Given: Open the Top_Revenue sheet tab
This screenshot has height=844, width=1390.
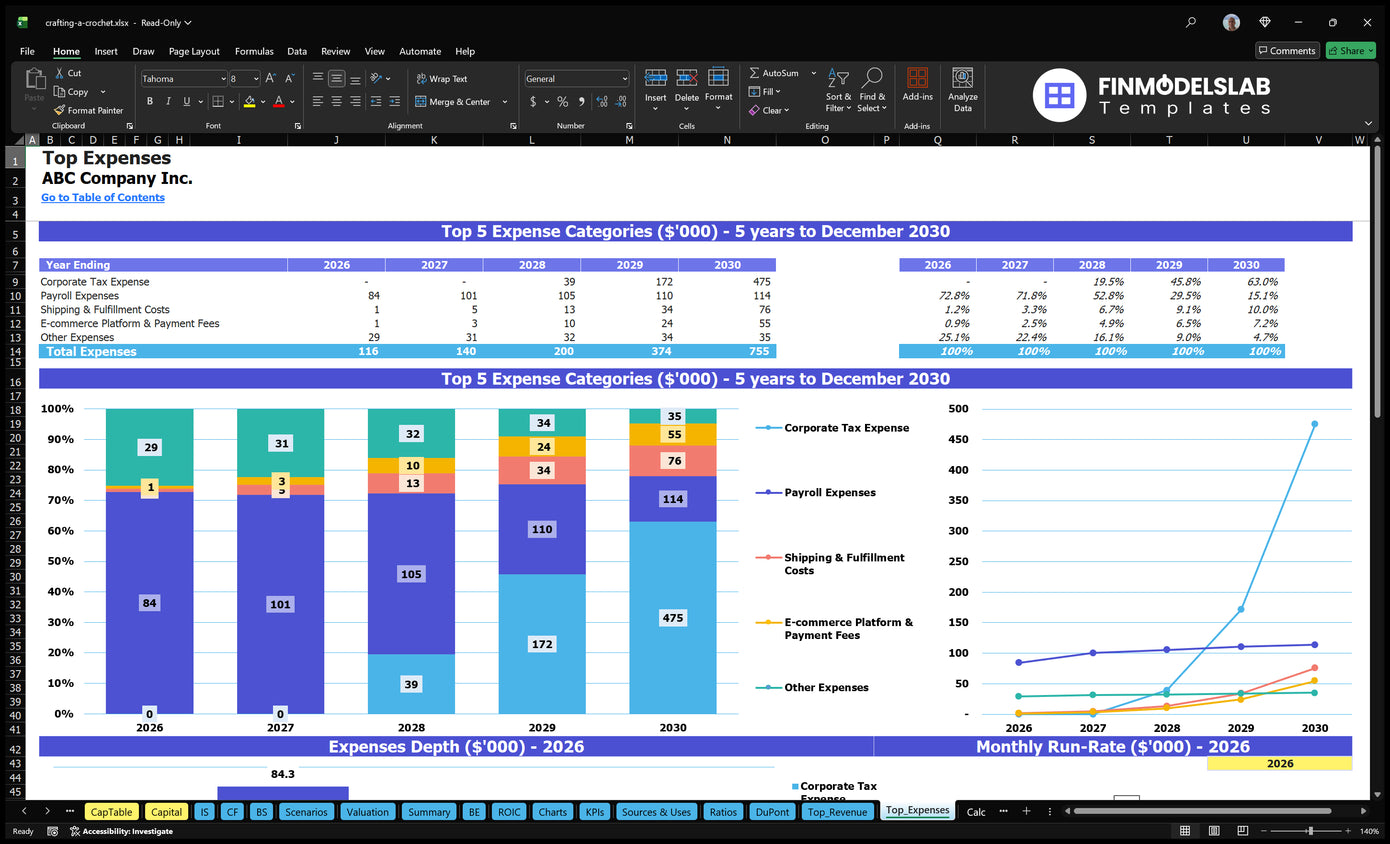Looking at the screenshot, I should coord(838,811).
